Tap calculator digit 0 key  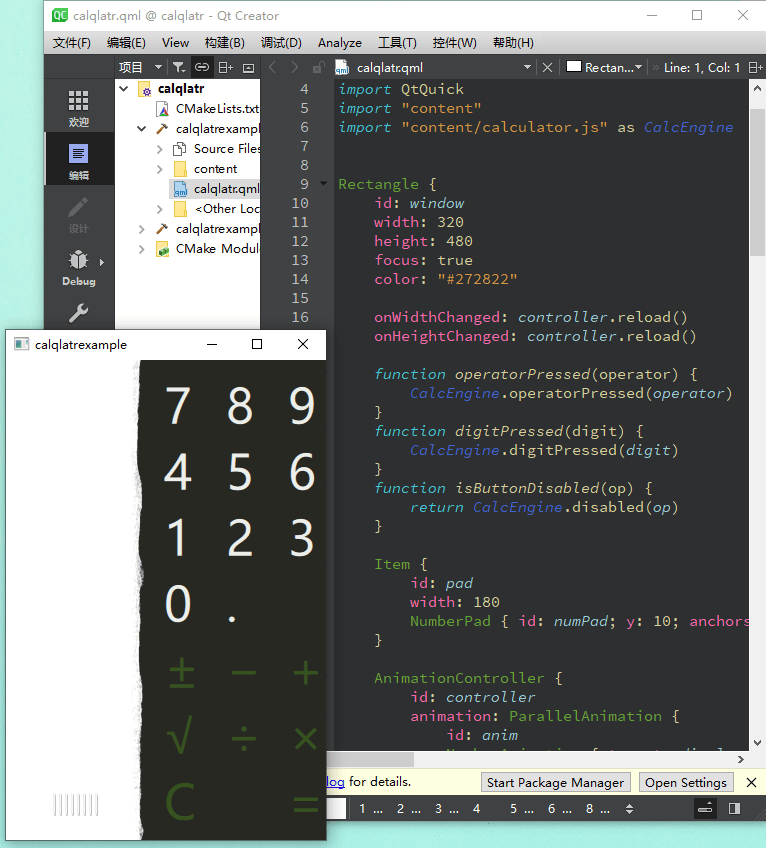(x=178, y=604)
